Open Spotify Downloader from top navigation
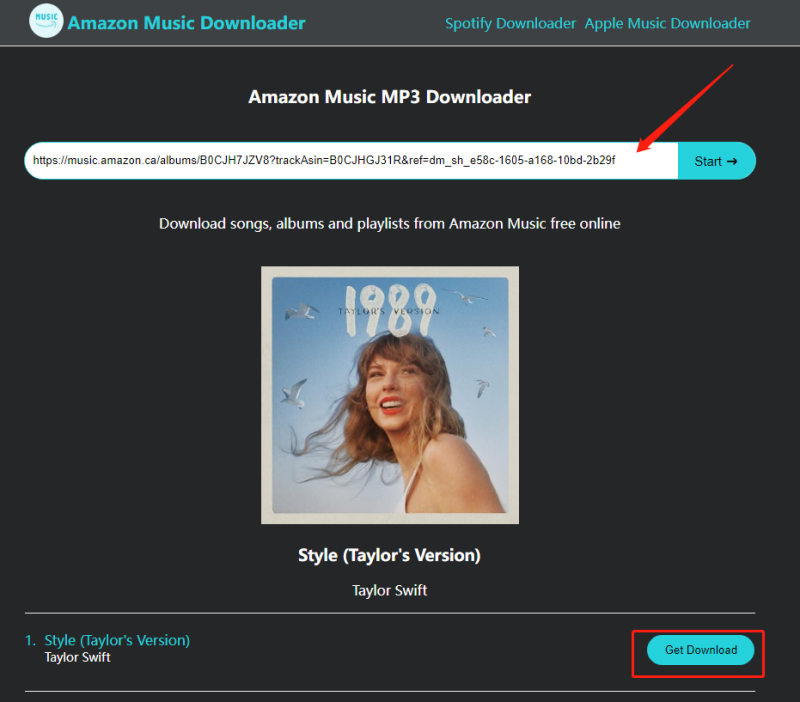This screenshot has width=800, height=702. (510, 23)
